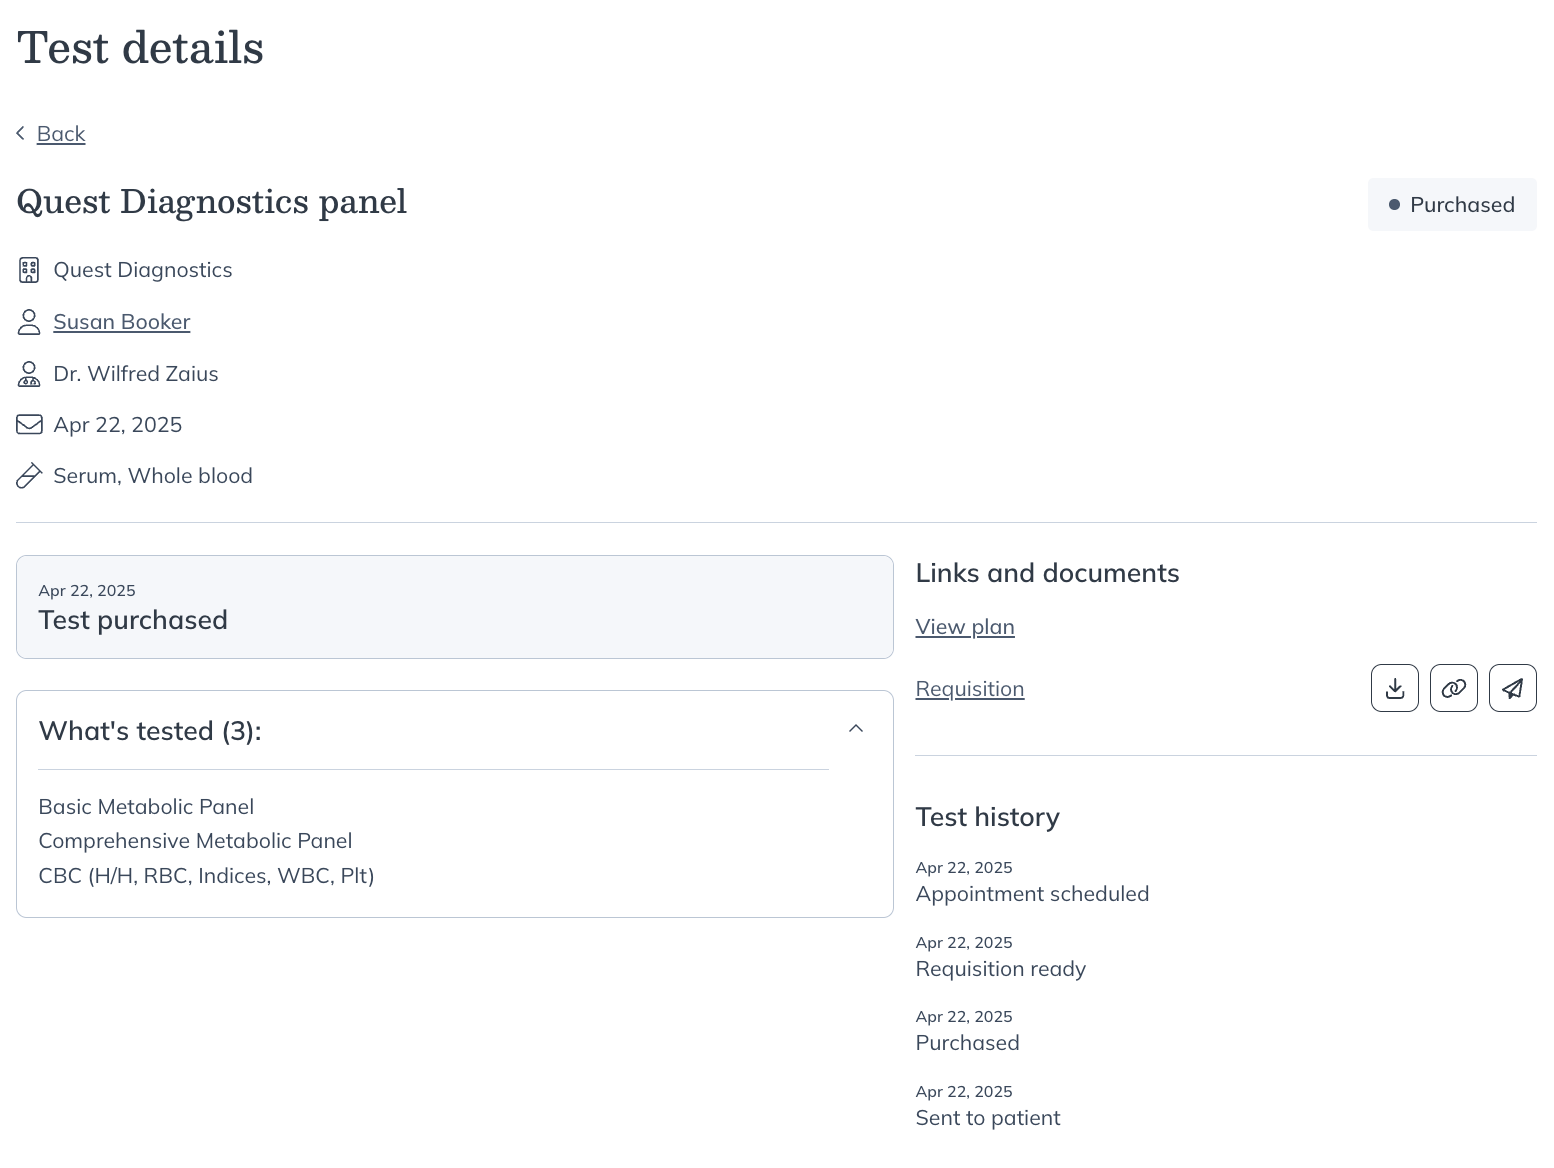
Task: Open the Requisition link
Action: pyautogui.click(x=969, y=688)
